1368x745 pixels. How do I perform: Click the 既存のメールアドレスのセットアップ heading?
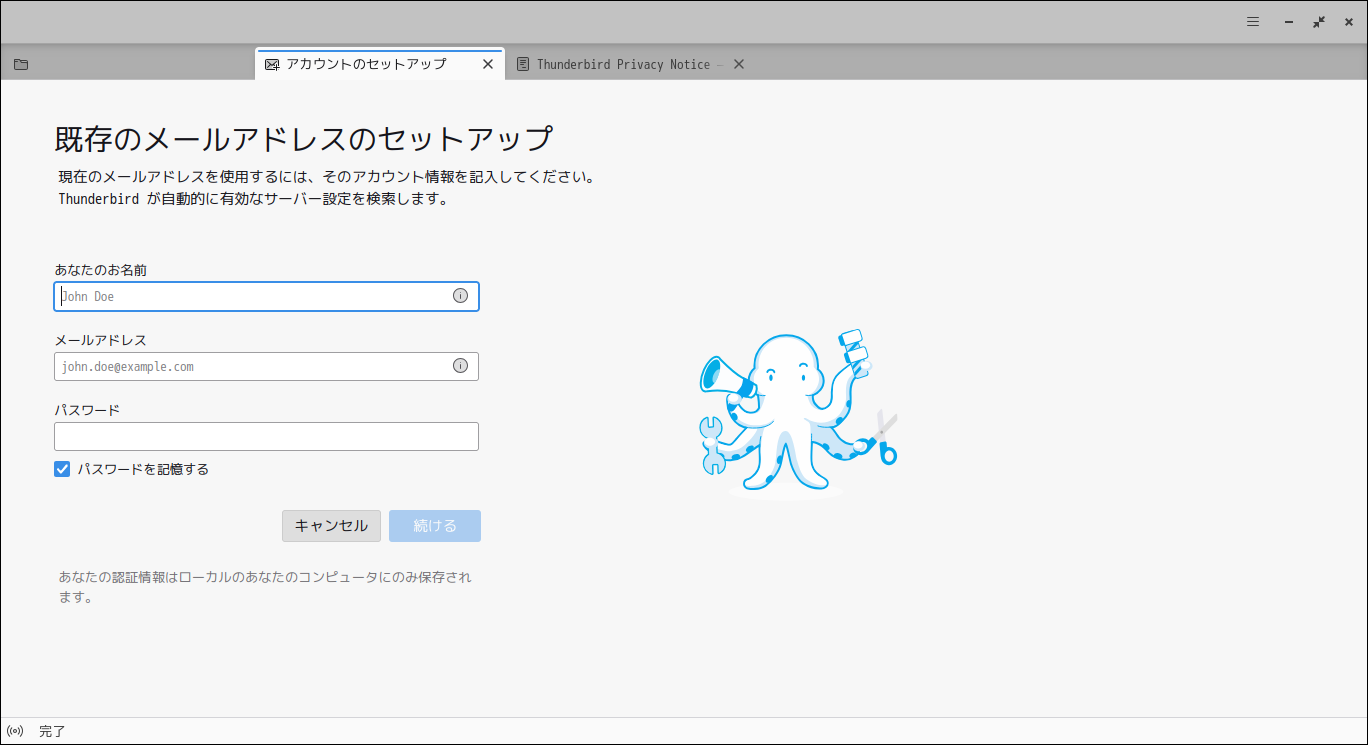(304, 139)
